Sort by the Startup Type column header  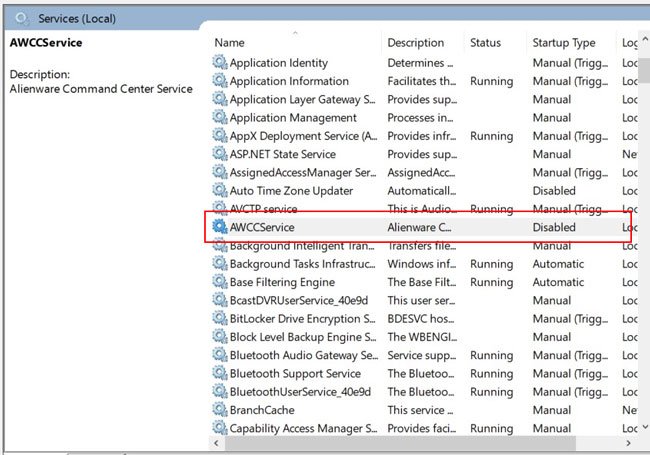coord(564,43)
